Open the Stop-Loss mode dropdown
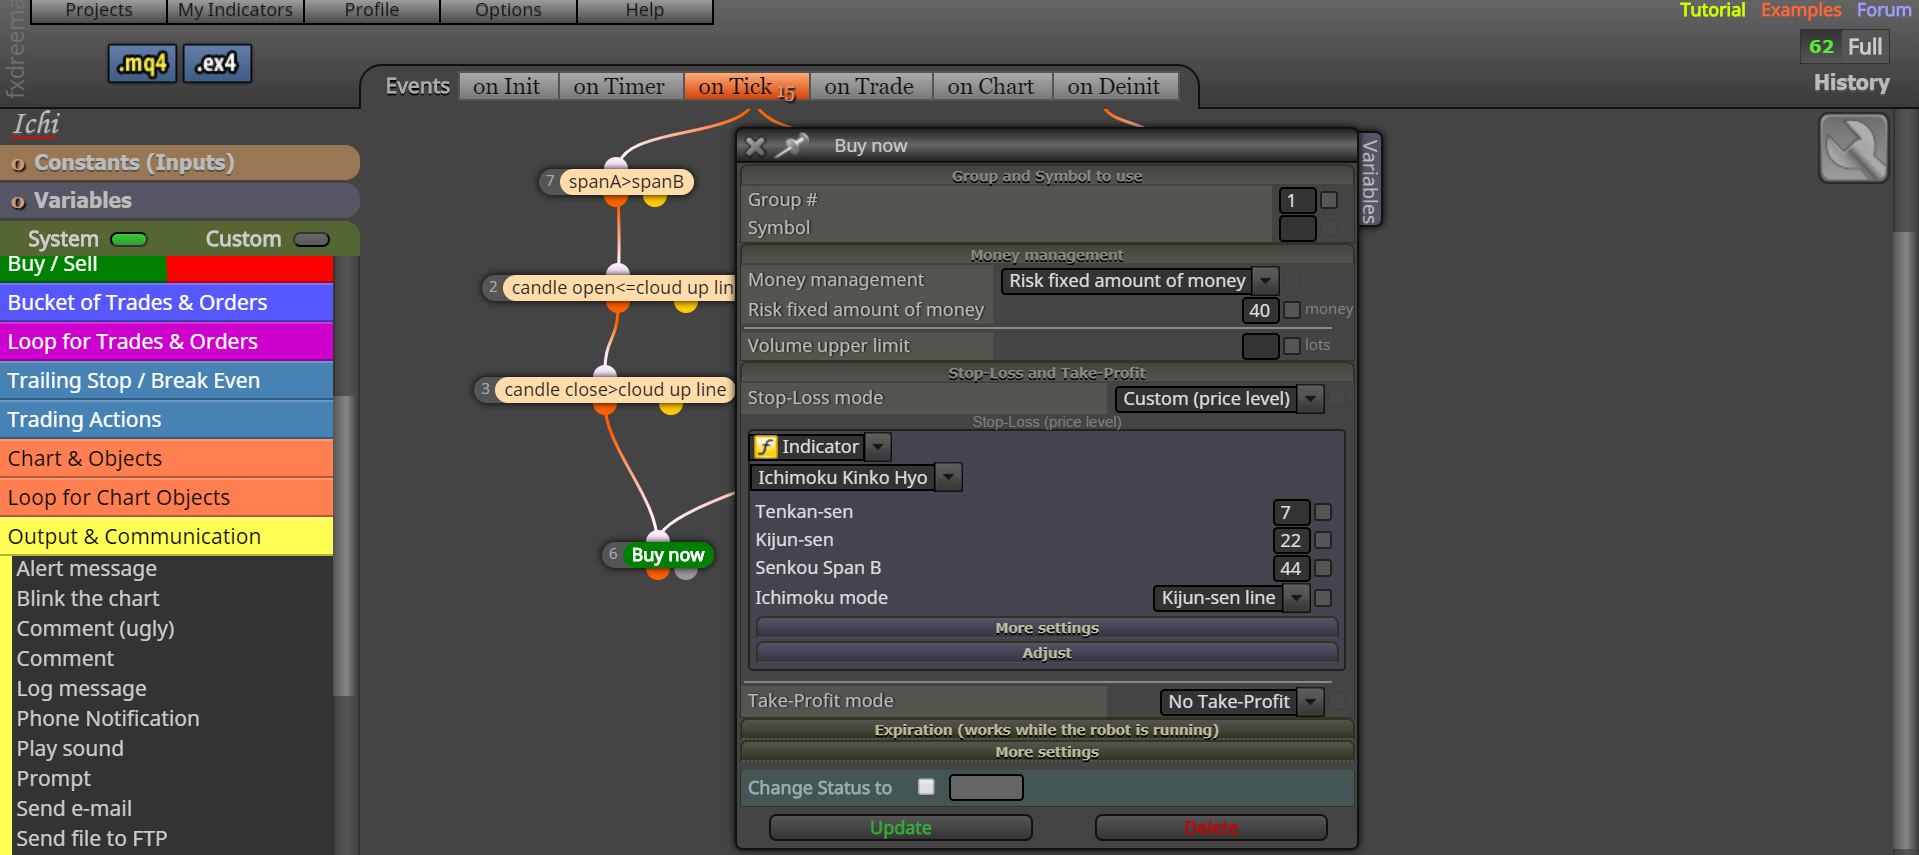1919x855 pixels. [1220, 399]
